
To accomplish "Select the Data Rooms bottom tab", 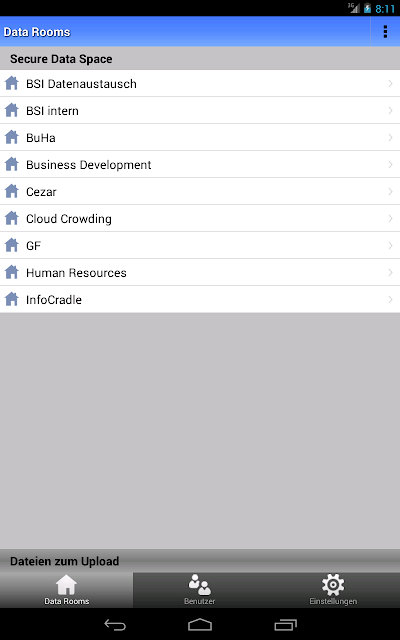I will (67, 590).
